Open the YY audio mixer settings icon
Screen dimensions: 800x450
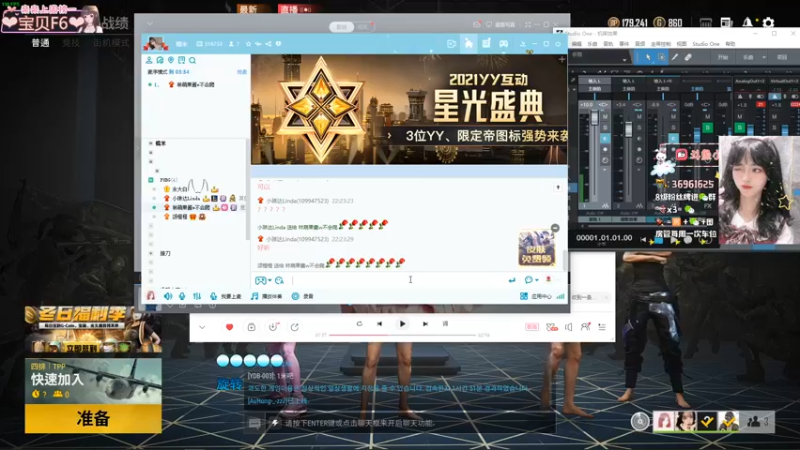coord(197,296)
